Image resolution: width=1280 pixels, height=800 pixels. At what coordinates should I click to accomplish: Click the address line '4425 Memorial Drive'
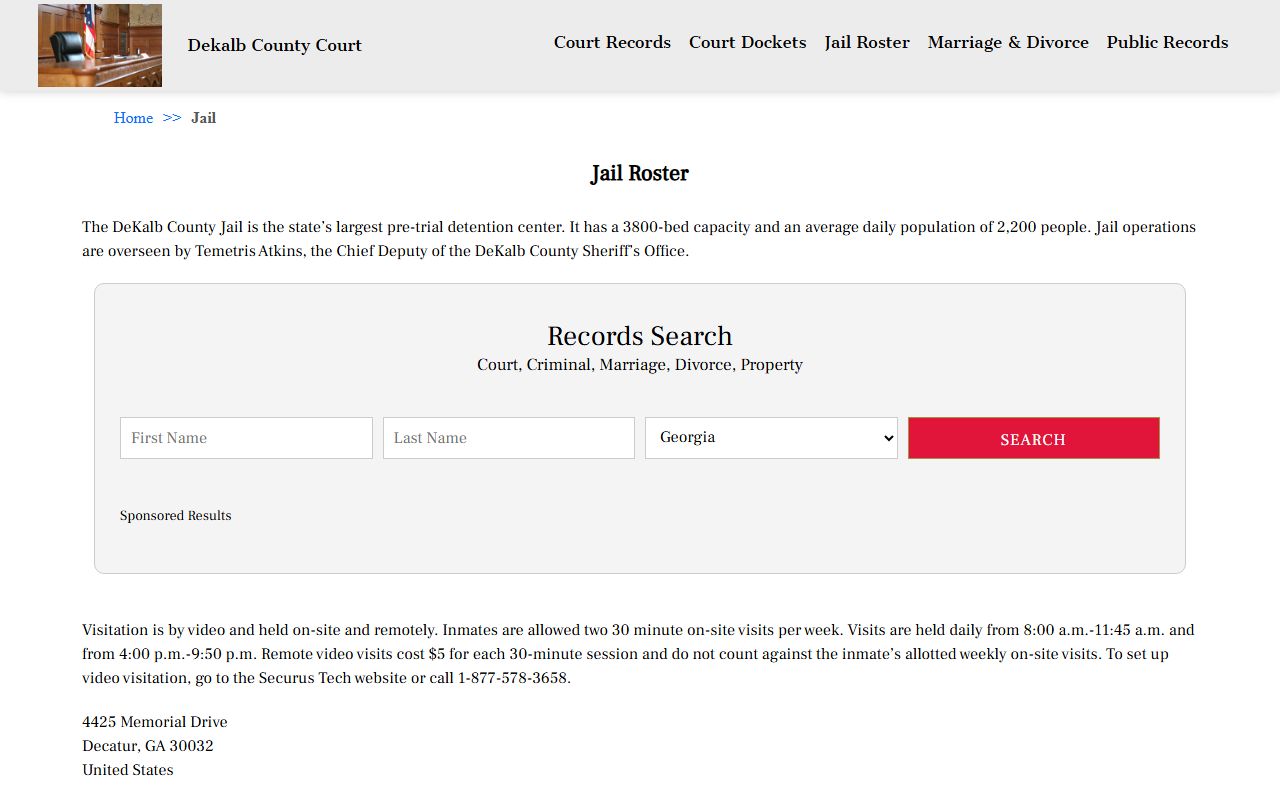click(155, 722)
